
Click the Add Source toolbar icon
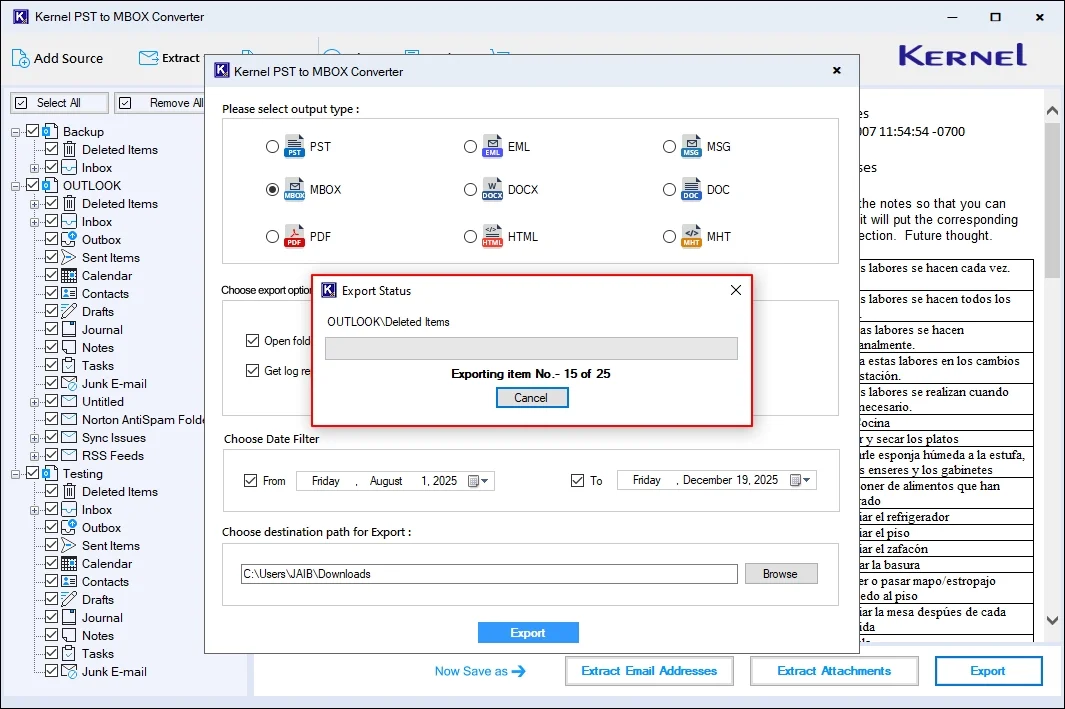click(20, 58)
